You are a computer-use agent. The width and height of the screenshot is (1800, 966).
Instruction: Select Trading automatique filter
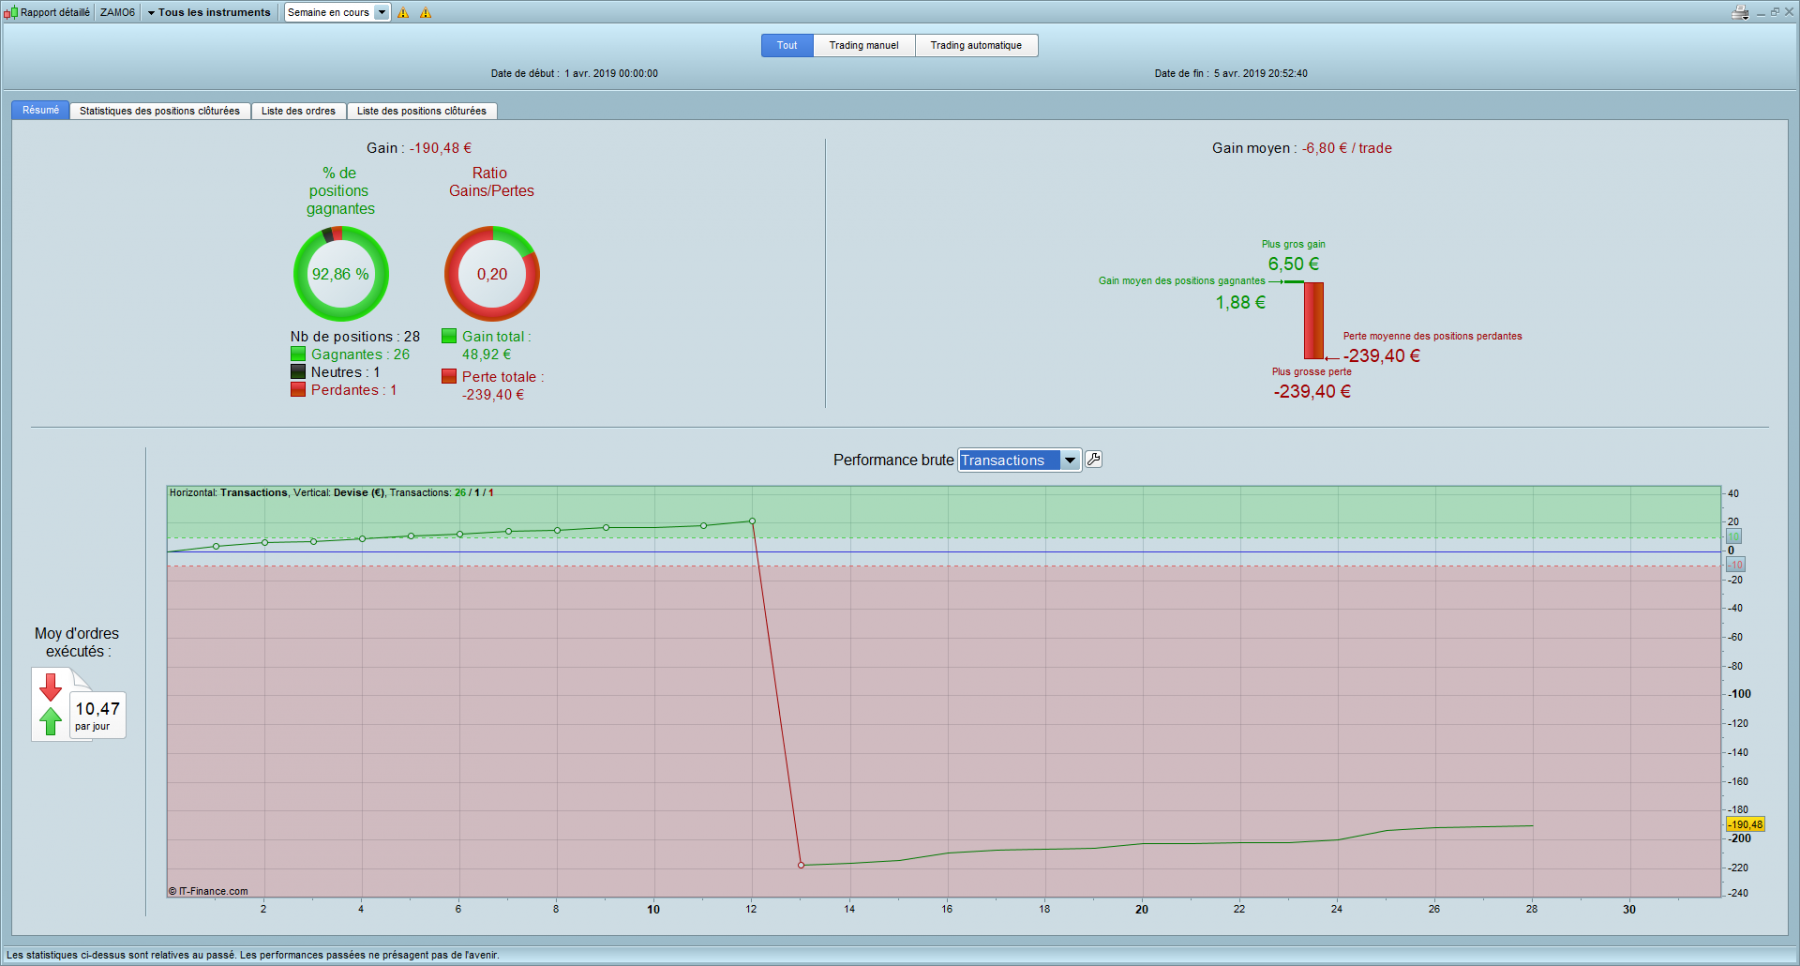coord(976,45)
